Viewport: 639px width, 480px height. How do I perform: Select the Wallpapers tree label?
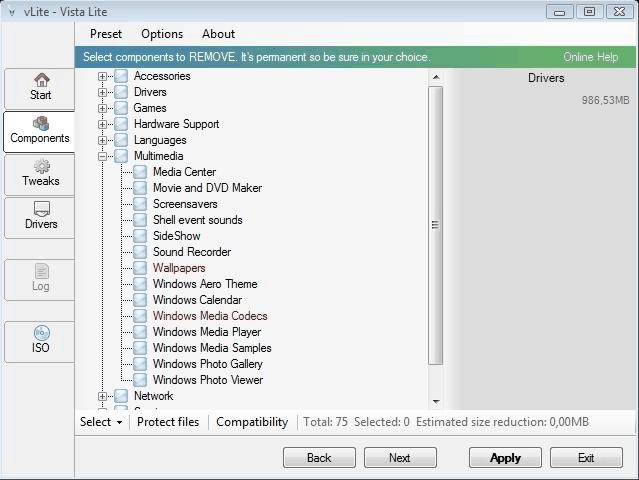(x=179, y=268)
